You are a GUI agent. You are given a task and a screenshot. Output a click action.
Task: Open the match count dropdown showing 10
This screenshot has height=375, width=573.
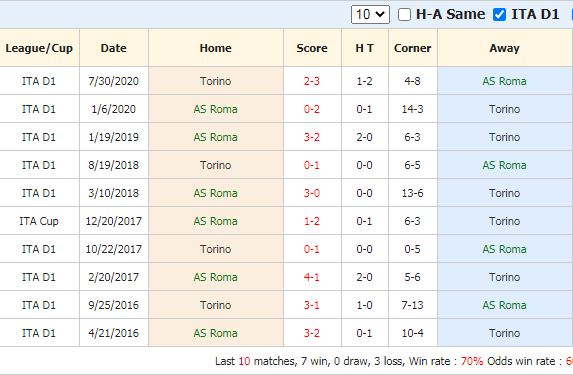tap(370, 15)
